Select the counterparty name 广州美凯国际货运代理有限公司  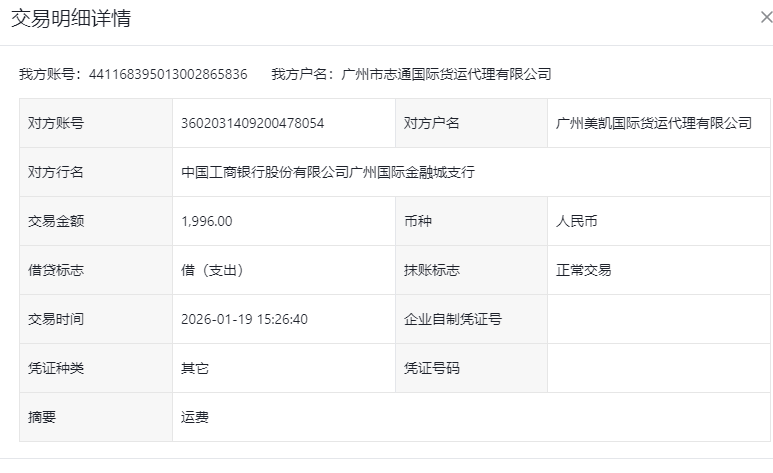click(653, 123)
